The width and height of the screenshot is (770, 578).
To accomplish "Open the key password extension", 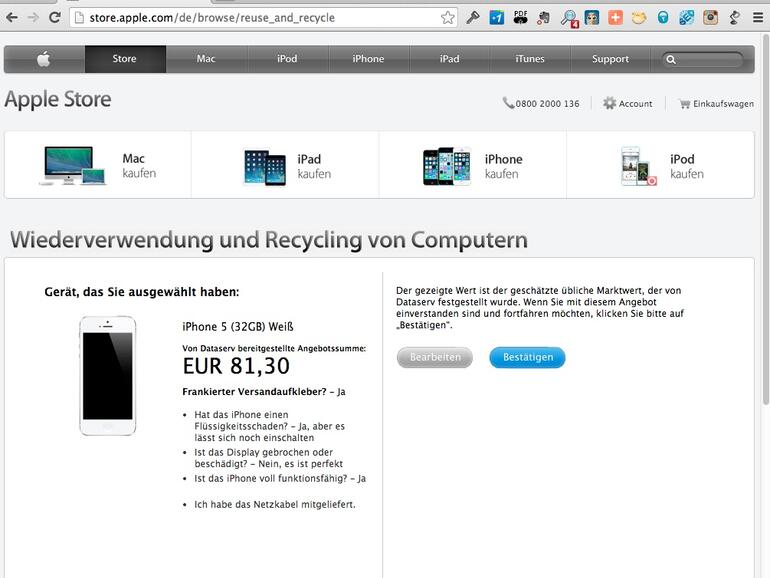I will tap(473, 18).
